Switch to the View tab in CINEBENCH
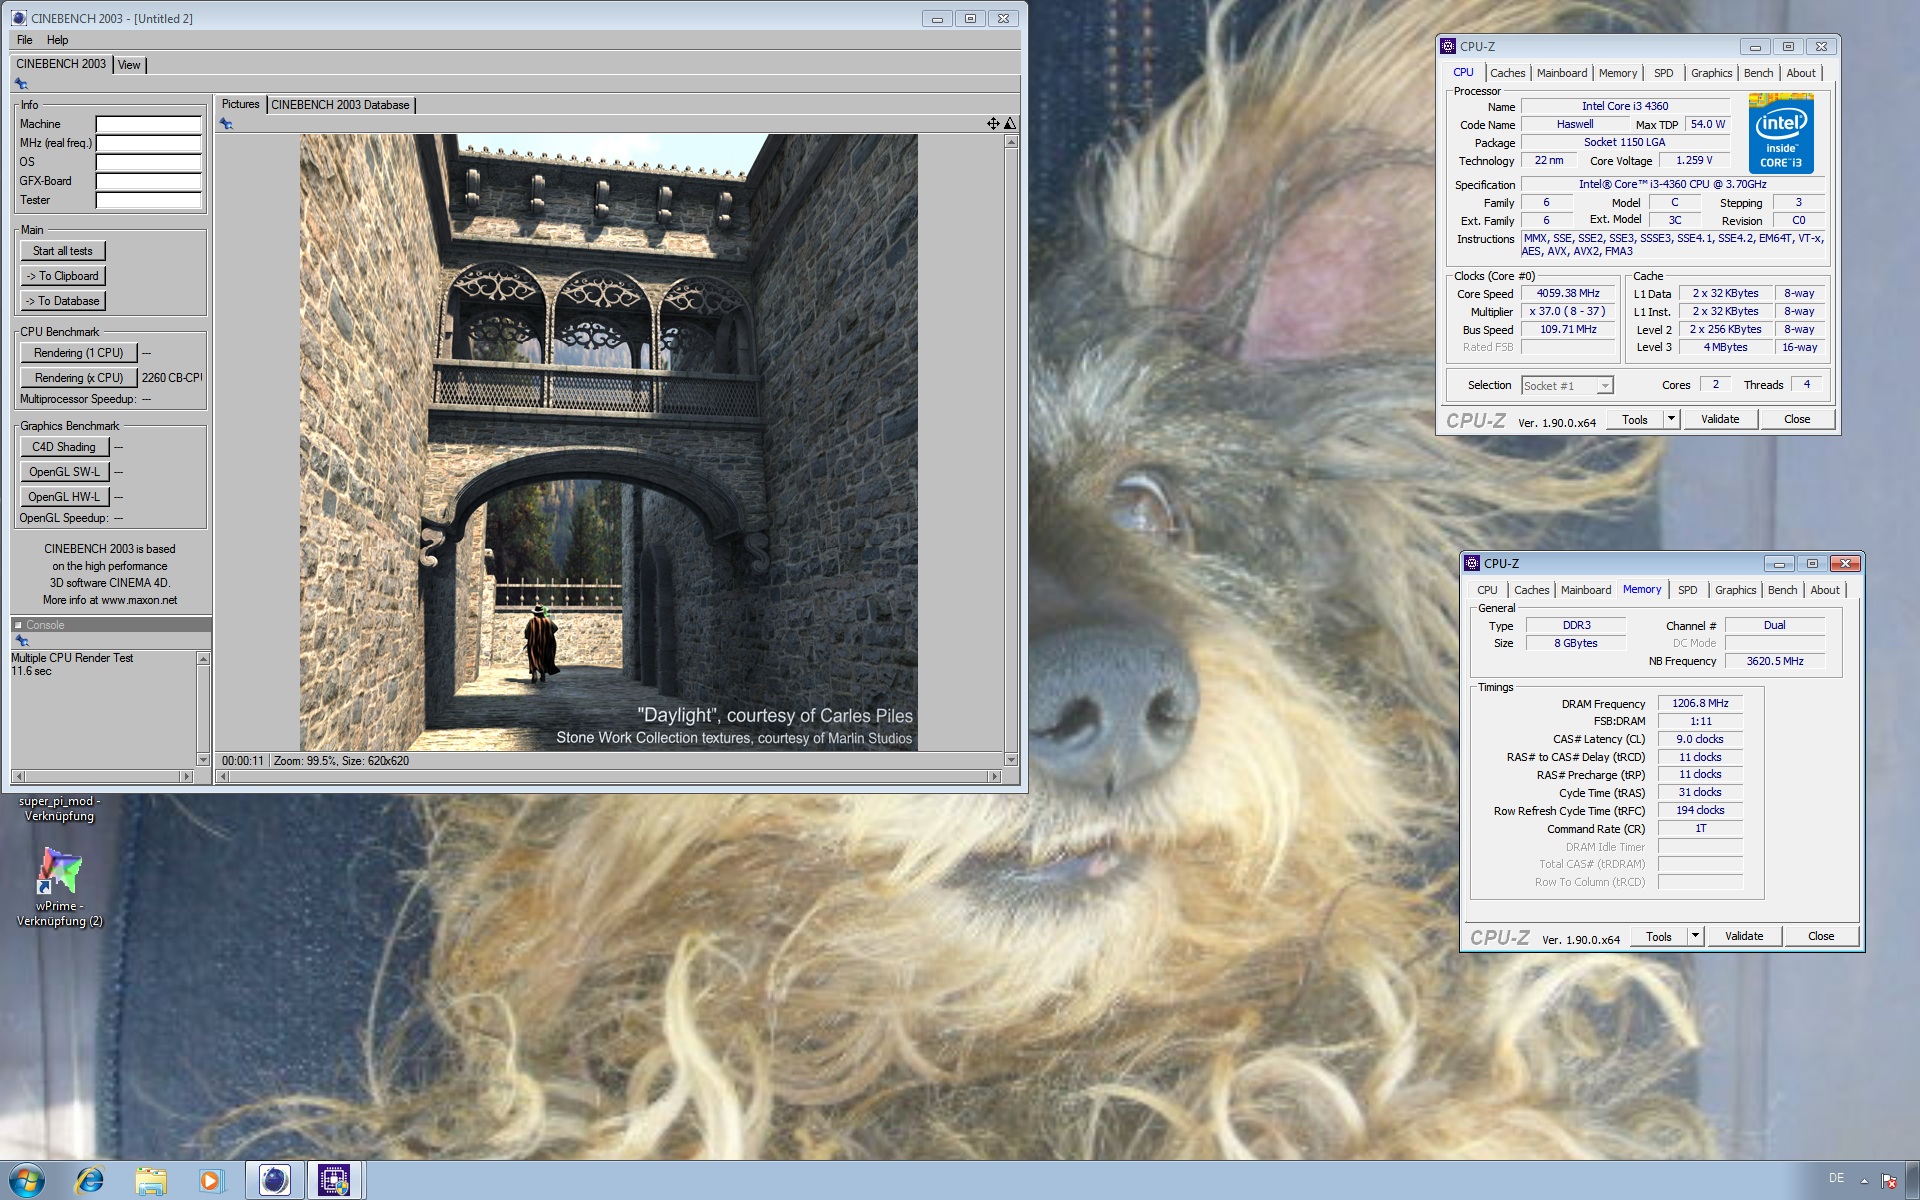1920x1200 pixels. [x=129, y=65]
